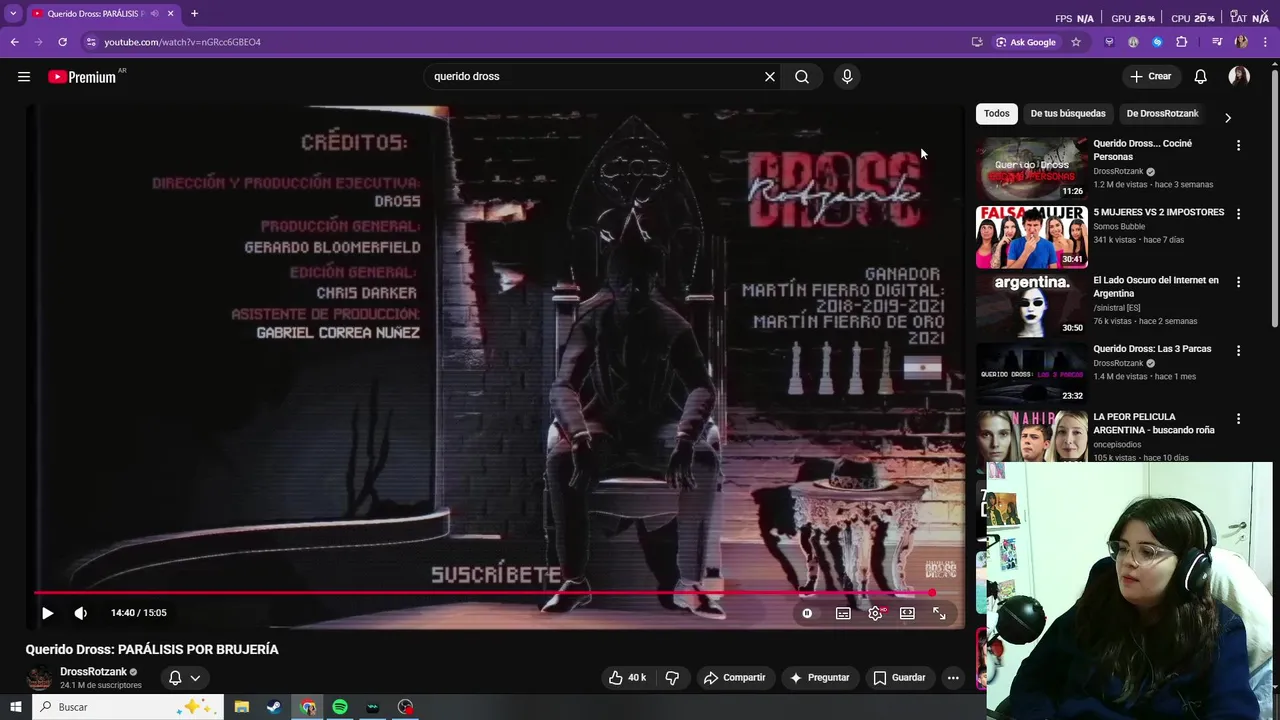Open Chrome three-dot menu
Image resolution: width=1280 pixels, height=720 pixels.
click(1265, 42)
